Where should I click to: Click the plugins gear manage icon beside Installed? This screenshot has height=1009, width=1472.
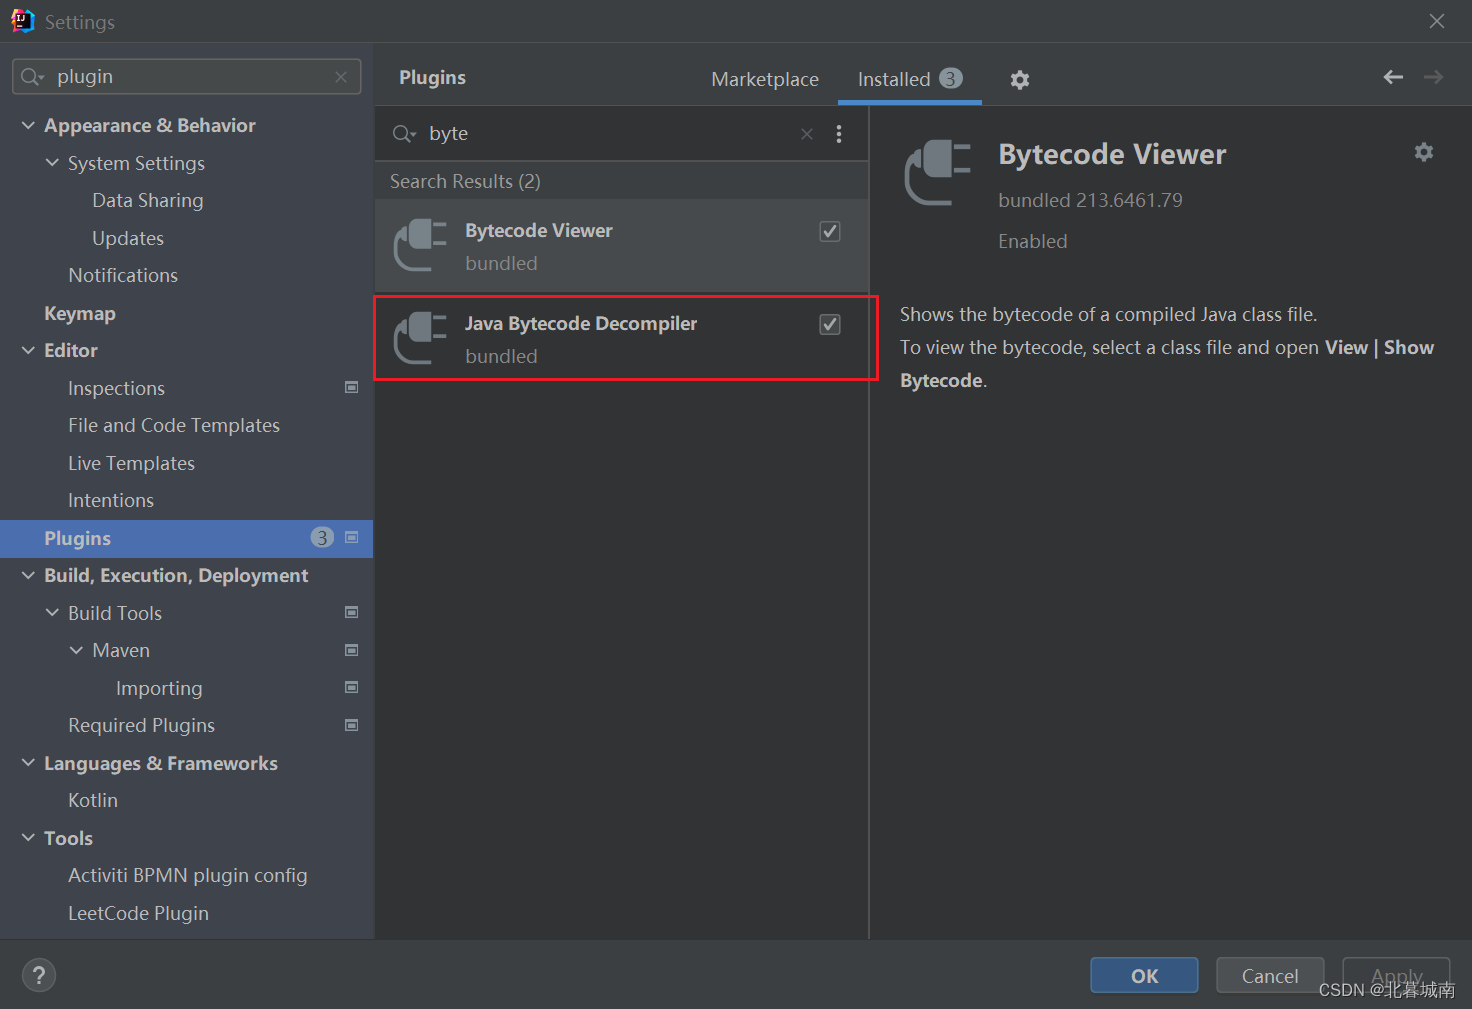click(x=1019, y=80)
